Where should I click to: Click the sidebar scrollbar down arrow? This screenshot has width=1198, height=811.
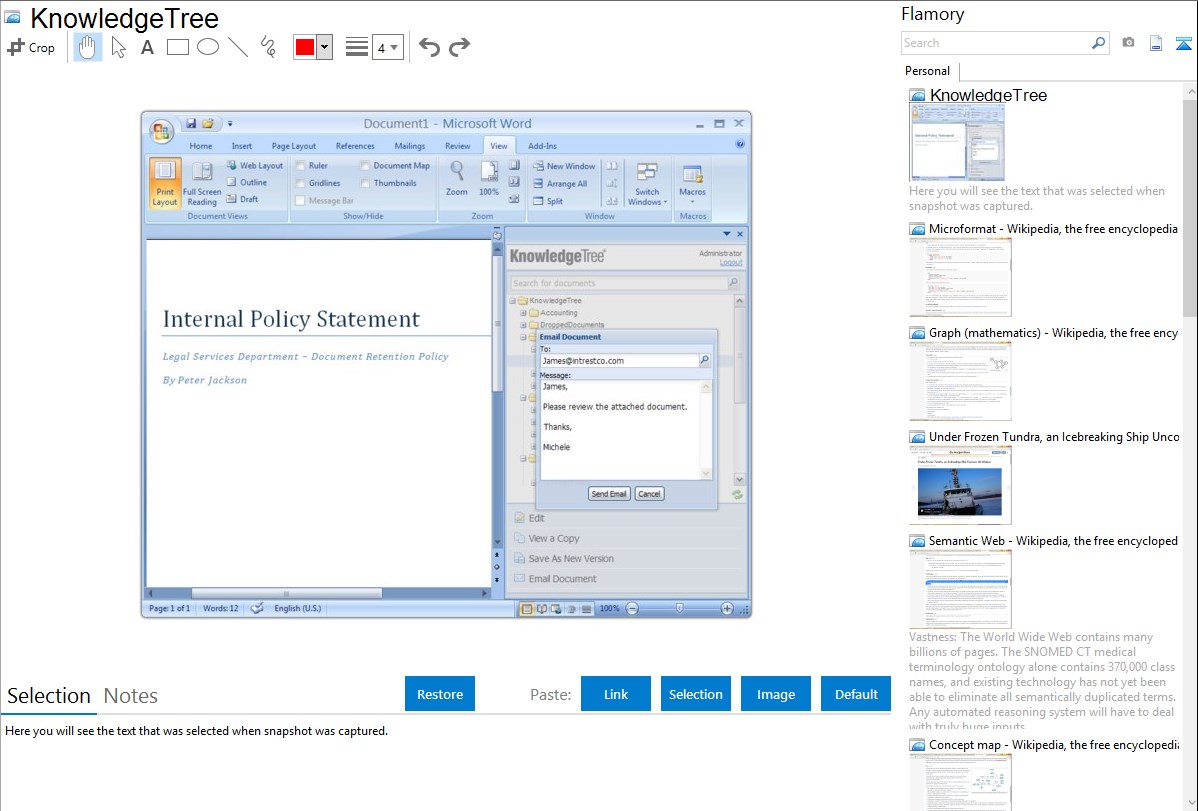(1190, 803)
